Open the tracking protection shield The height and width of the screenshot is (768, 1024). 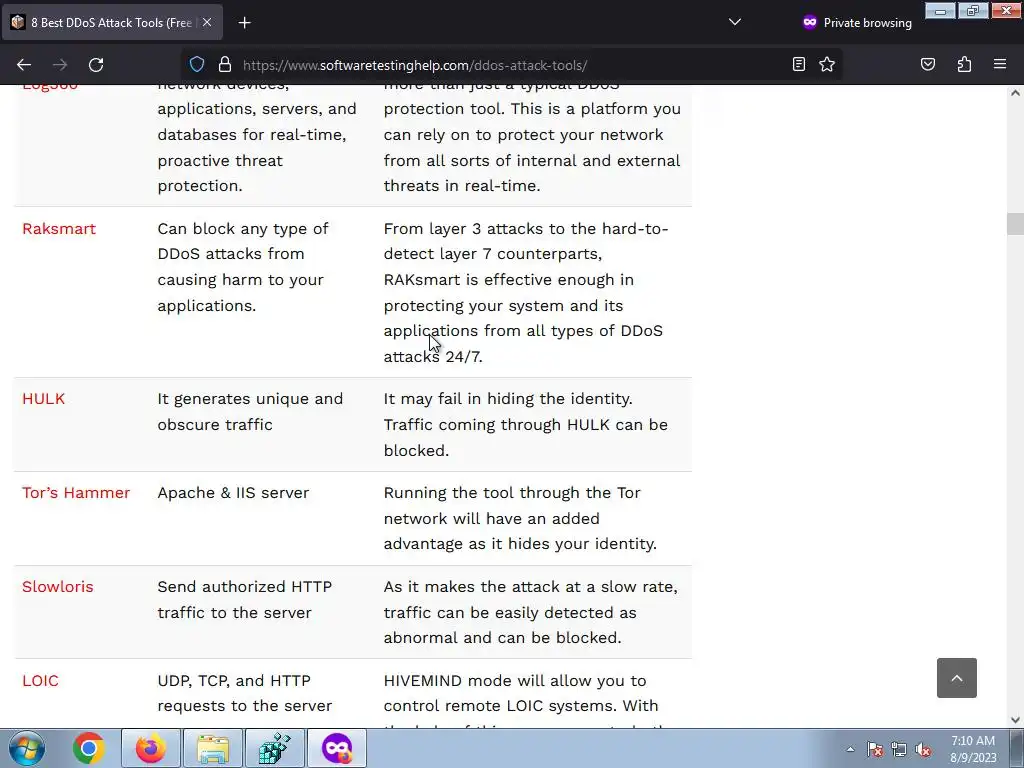[x=197, y=65]
